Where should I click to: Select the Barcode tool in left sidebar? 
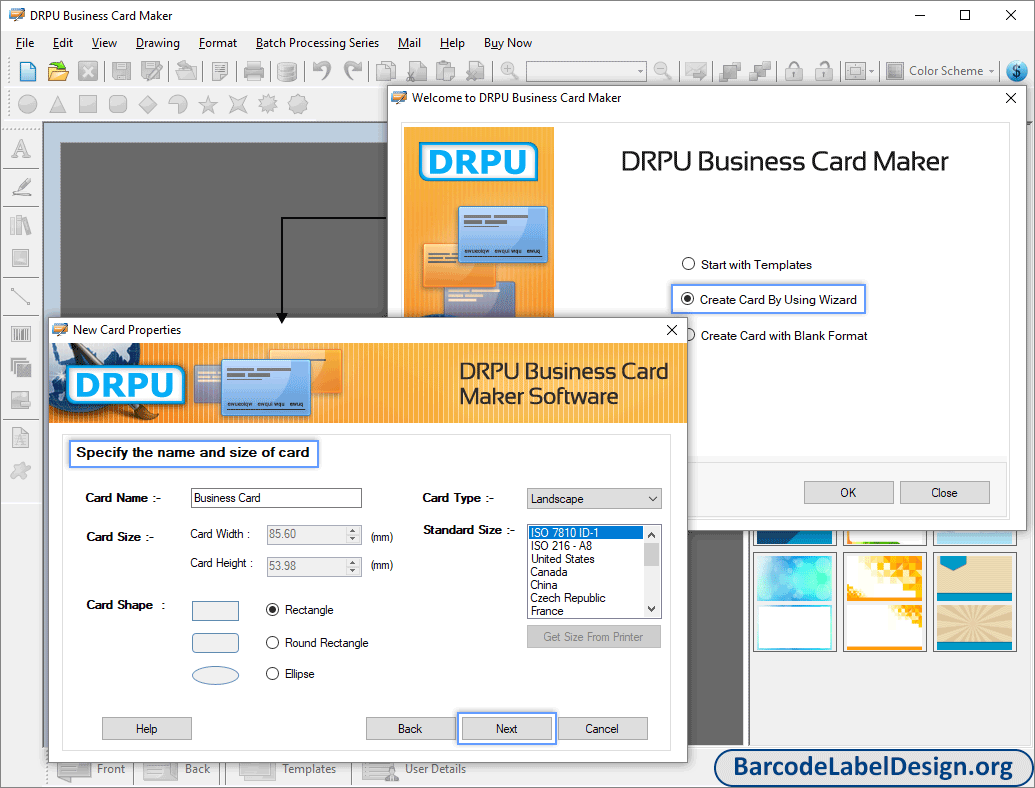click(x=21, y=334)
